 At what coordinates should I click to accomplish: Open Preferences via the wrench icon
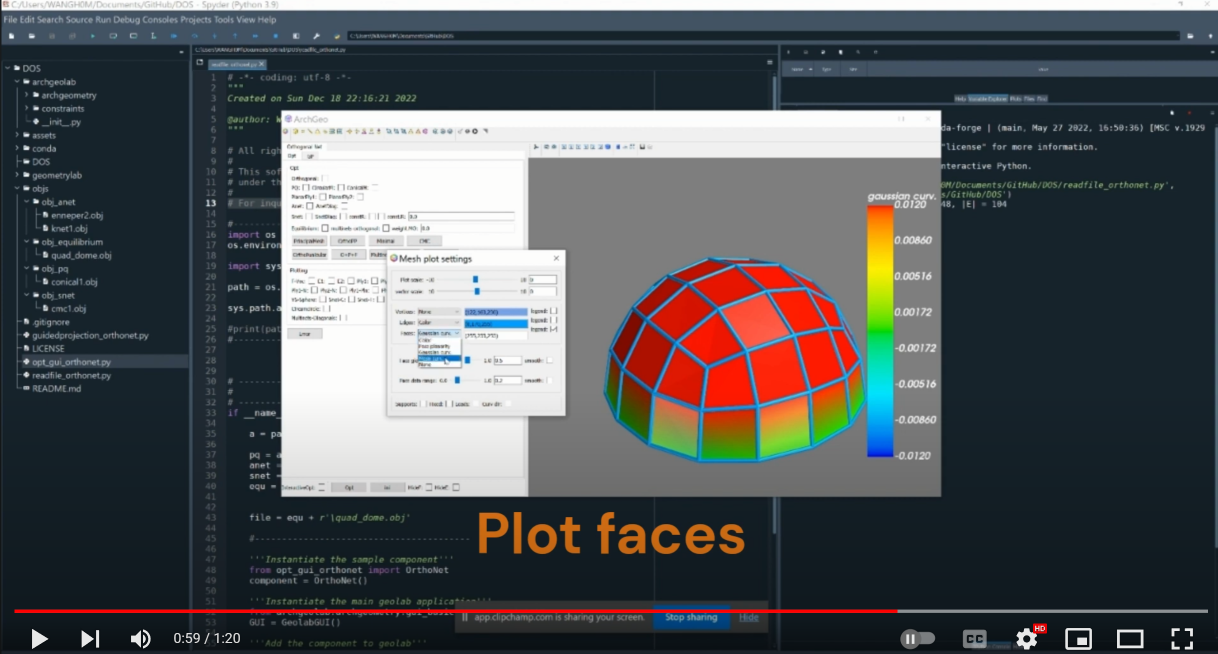point(316,35)
